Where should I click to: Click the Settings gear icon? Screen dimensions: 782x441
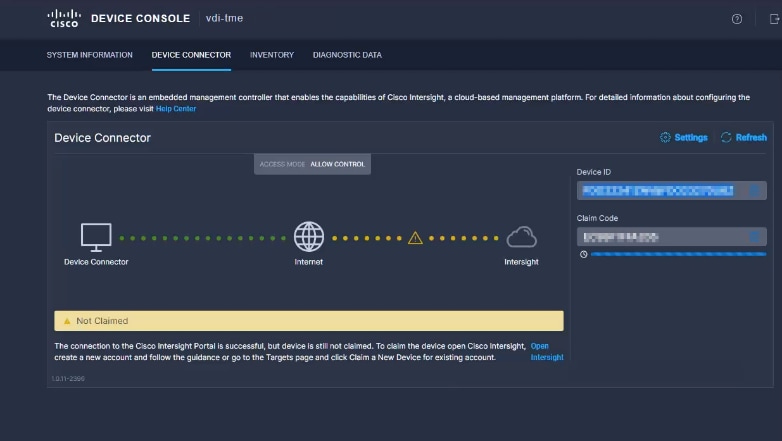tap(665, 137)
